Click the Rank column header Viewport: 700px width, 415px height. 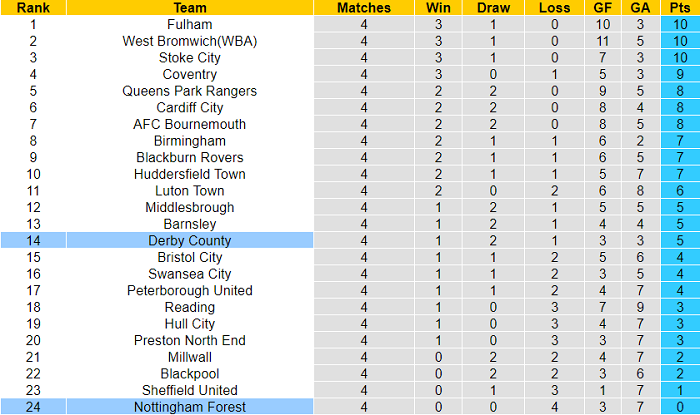(33, 7)
